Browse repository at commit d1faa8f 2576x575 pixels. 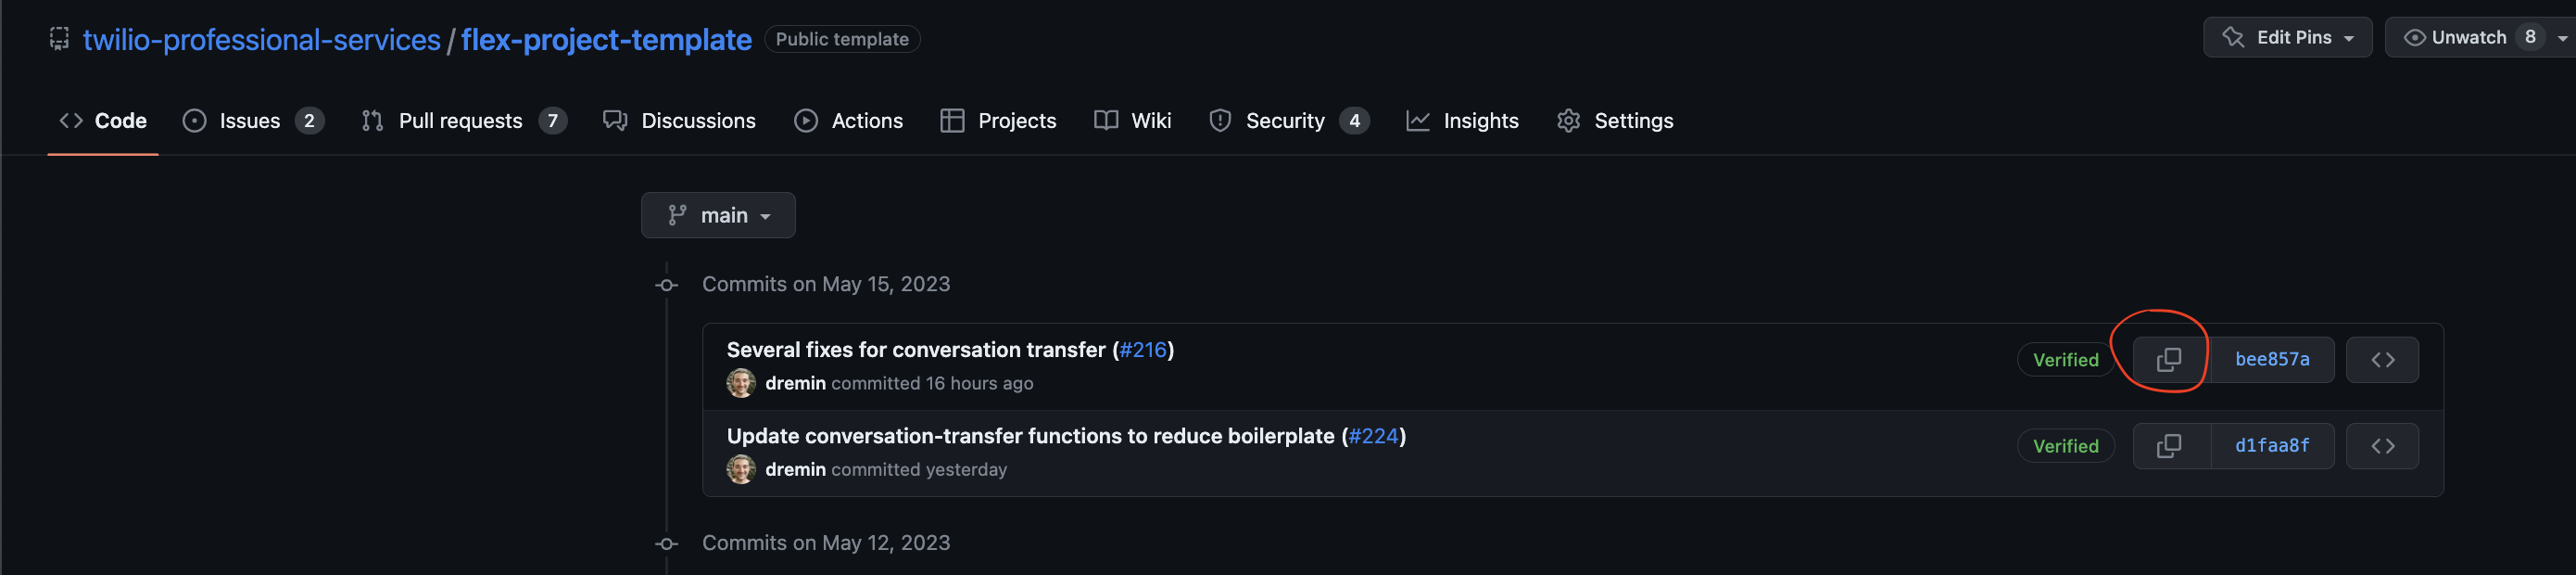(x=2382, y=446)
